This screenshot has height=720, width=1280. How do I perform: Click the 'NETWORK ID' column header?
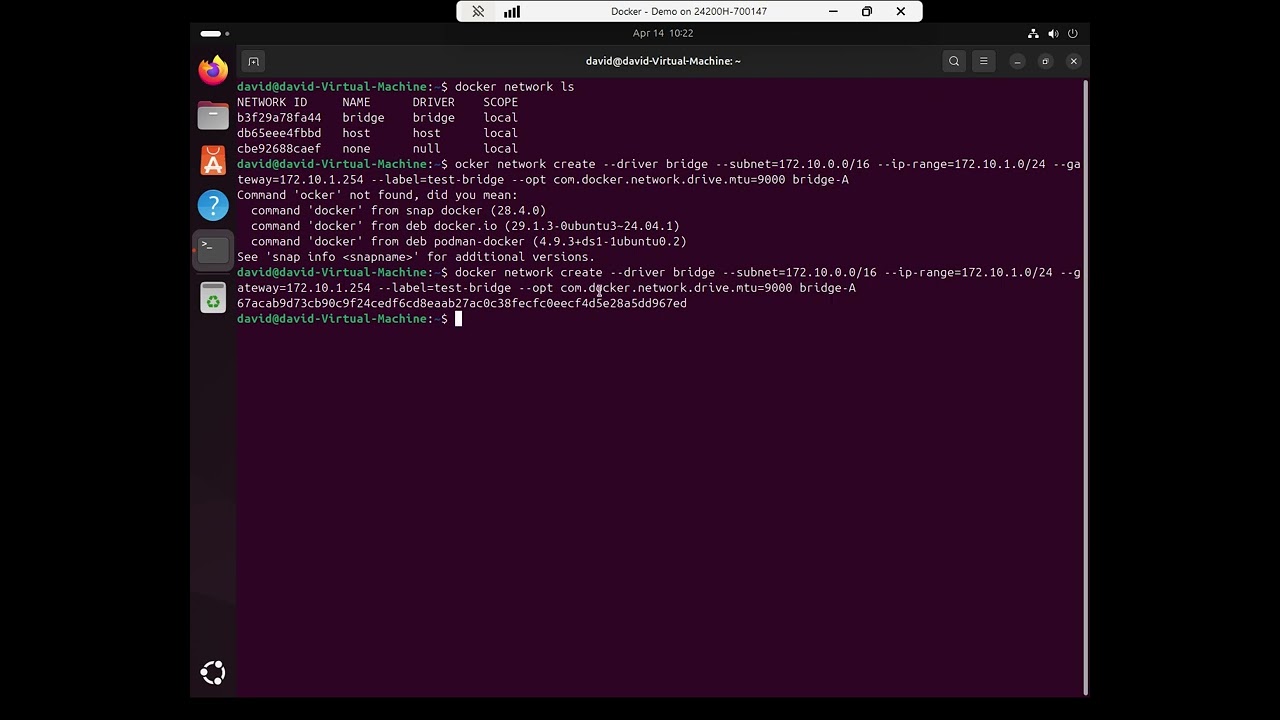tap(272, 102)
